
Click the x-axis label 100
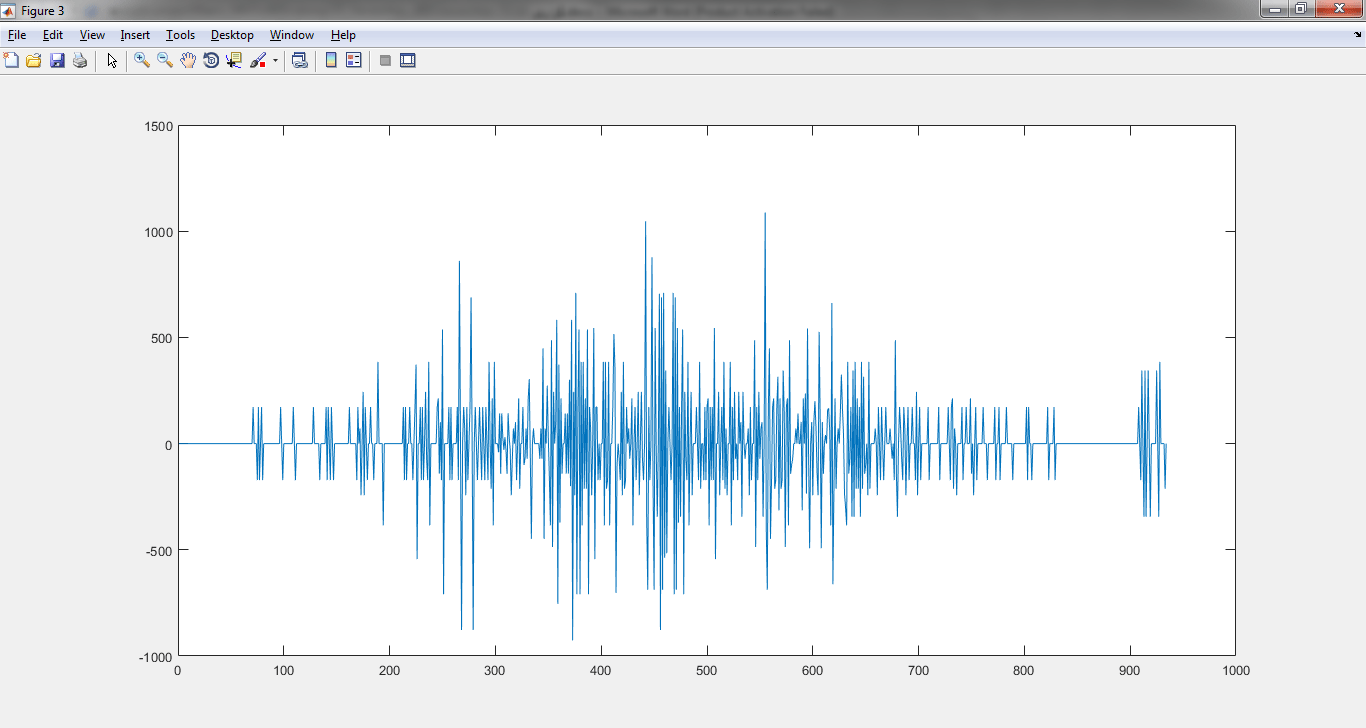[x=284, y=671]
